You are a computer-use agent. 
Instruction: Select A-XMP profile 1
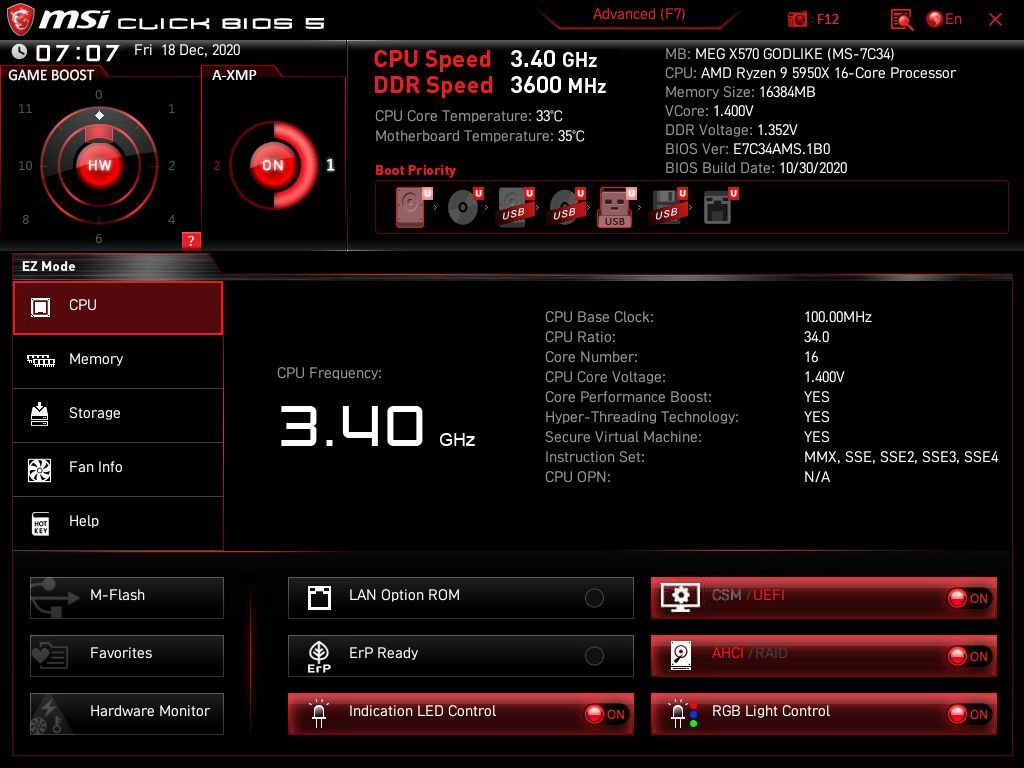click(330, 165)
